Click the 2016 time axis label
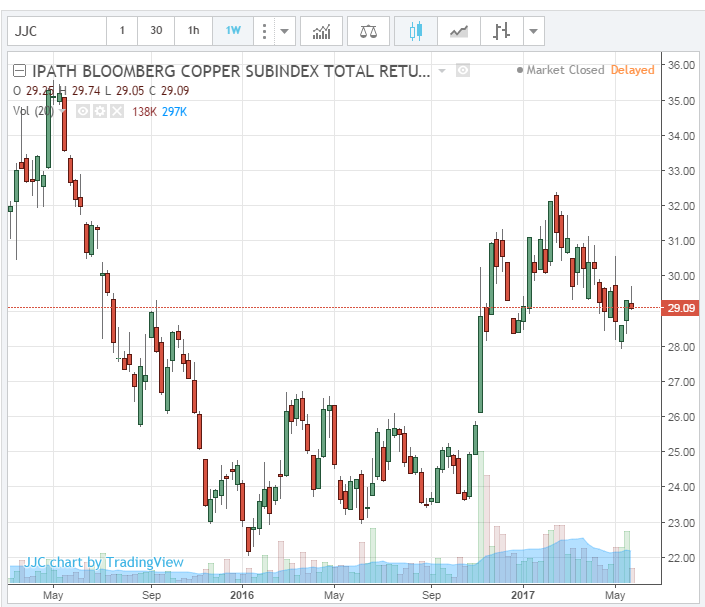Viewport: 705px width, 607px height. 242,595
